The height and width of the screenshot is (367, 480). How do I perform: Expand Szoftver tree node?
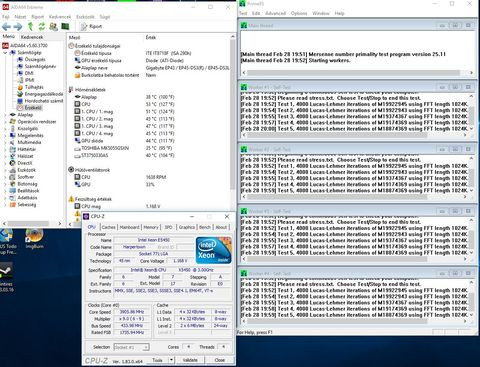[x=5, y=177]
